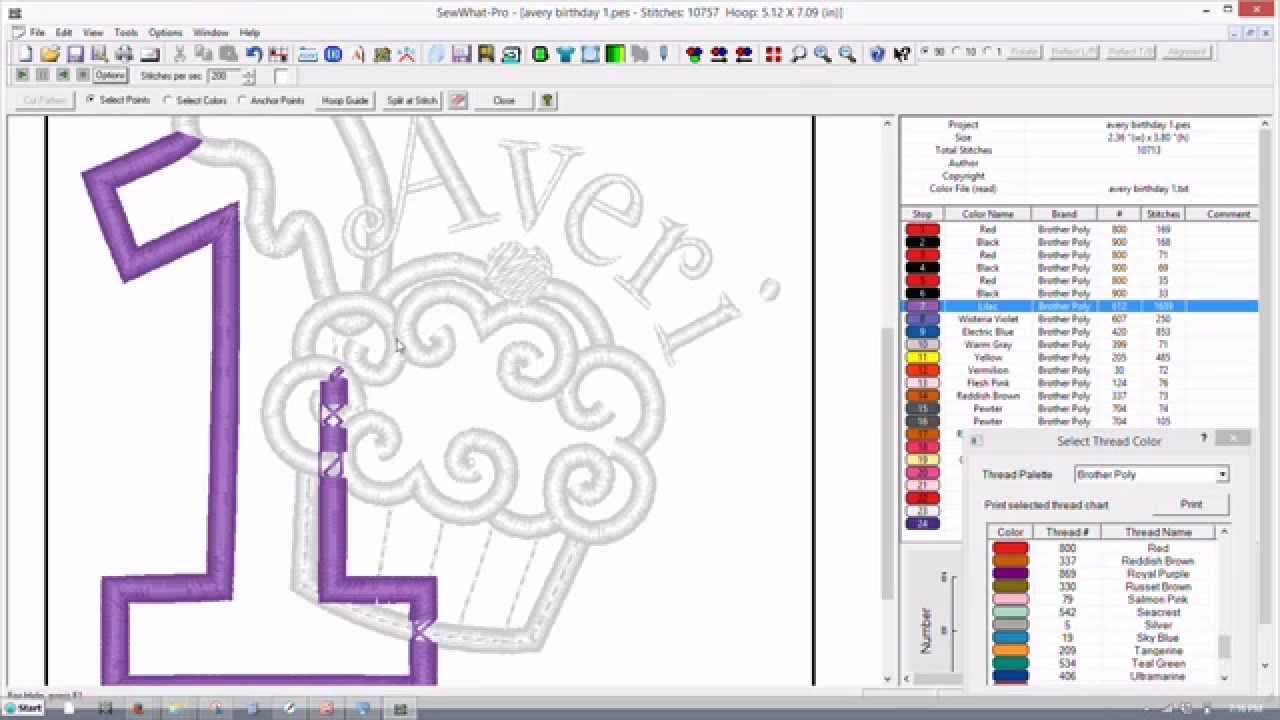Open a file with the folder icon

[50, 54]
